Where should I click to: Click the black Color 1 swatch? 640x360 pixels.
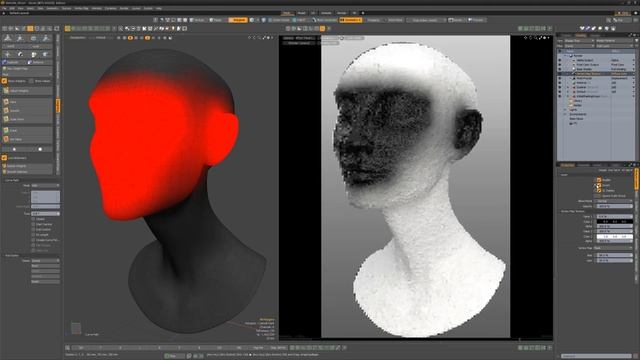coord(615,221)
